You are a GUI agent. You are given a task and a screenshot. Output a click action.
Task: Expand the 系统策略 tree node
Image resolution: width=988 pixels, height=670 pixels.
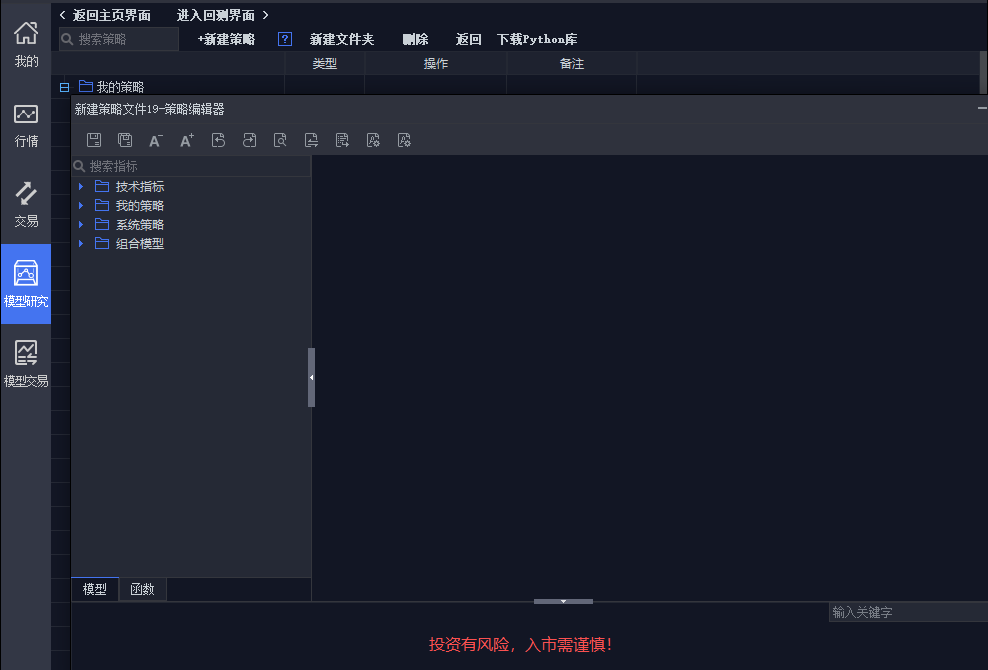pyautogui.click(x=81, y=225)
